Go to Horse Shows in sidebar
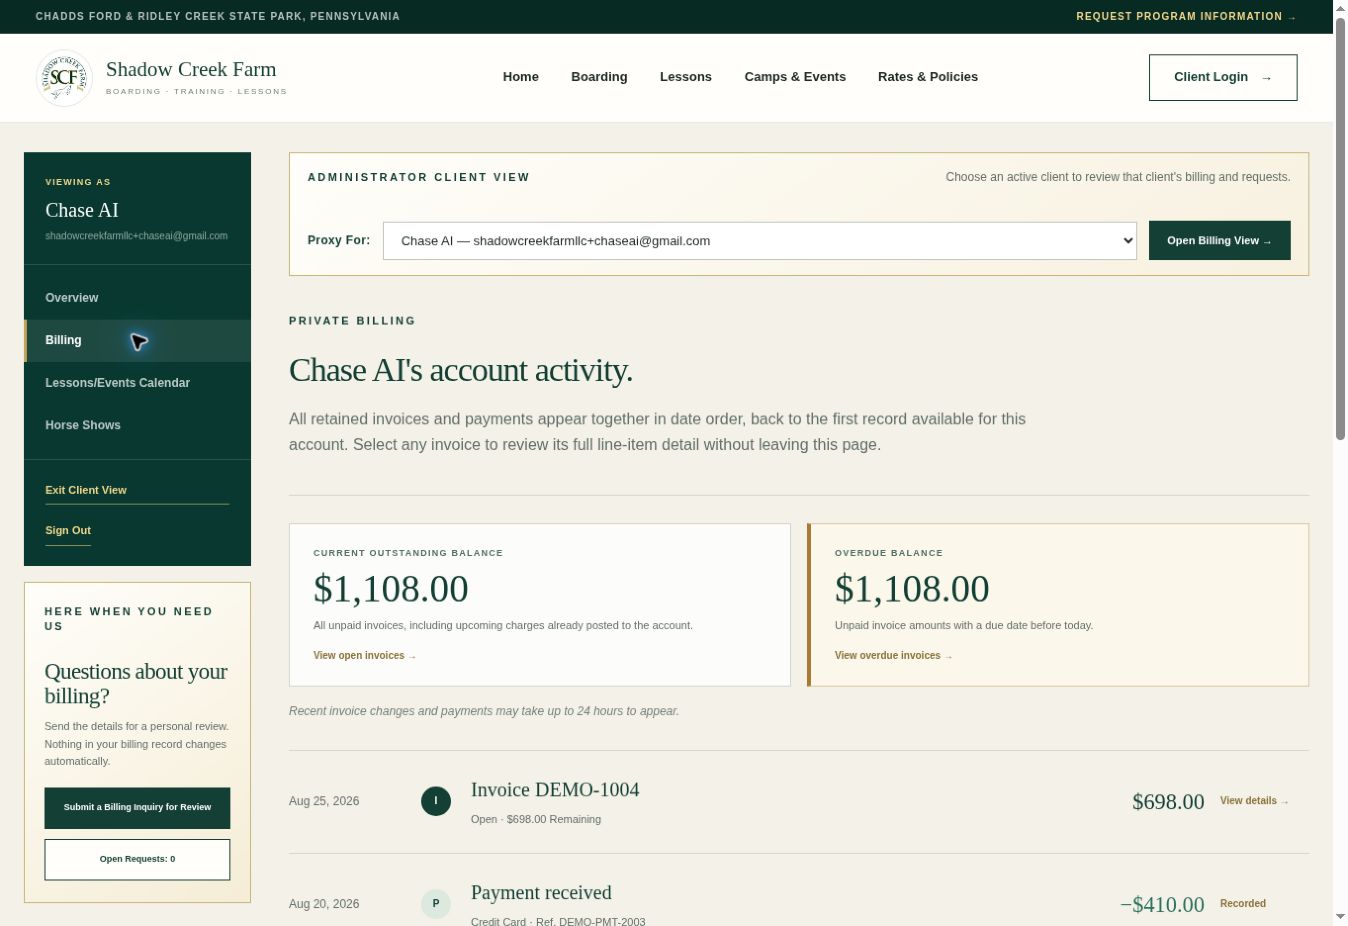This screenshot has height=926, width=1348. 138,425
